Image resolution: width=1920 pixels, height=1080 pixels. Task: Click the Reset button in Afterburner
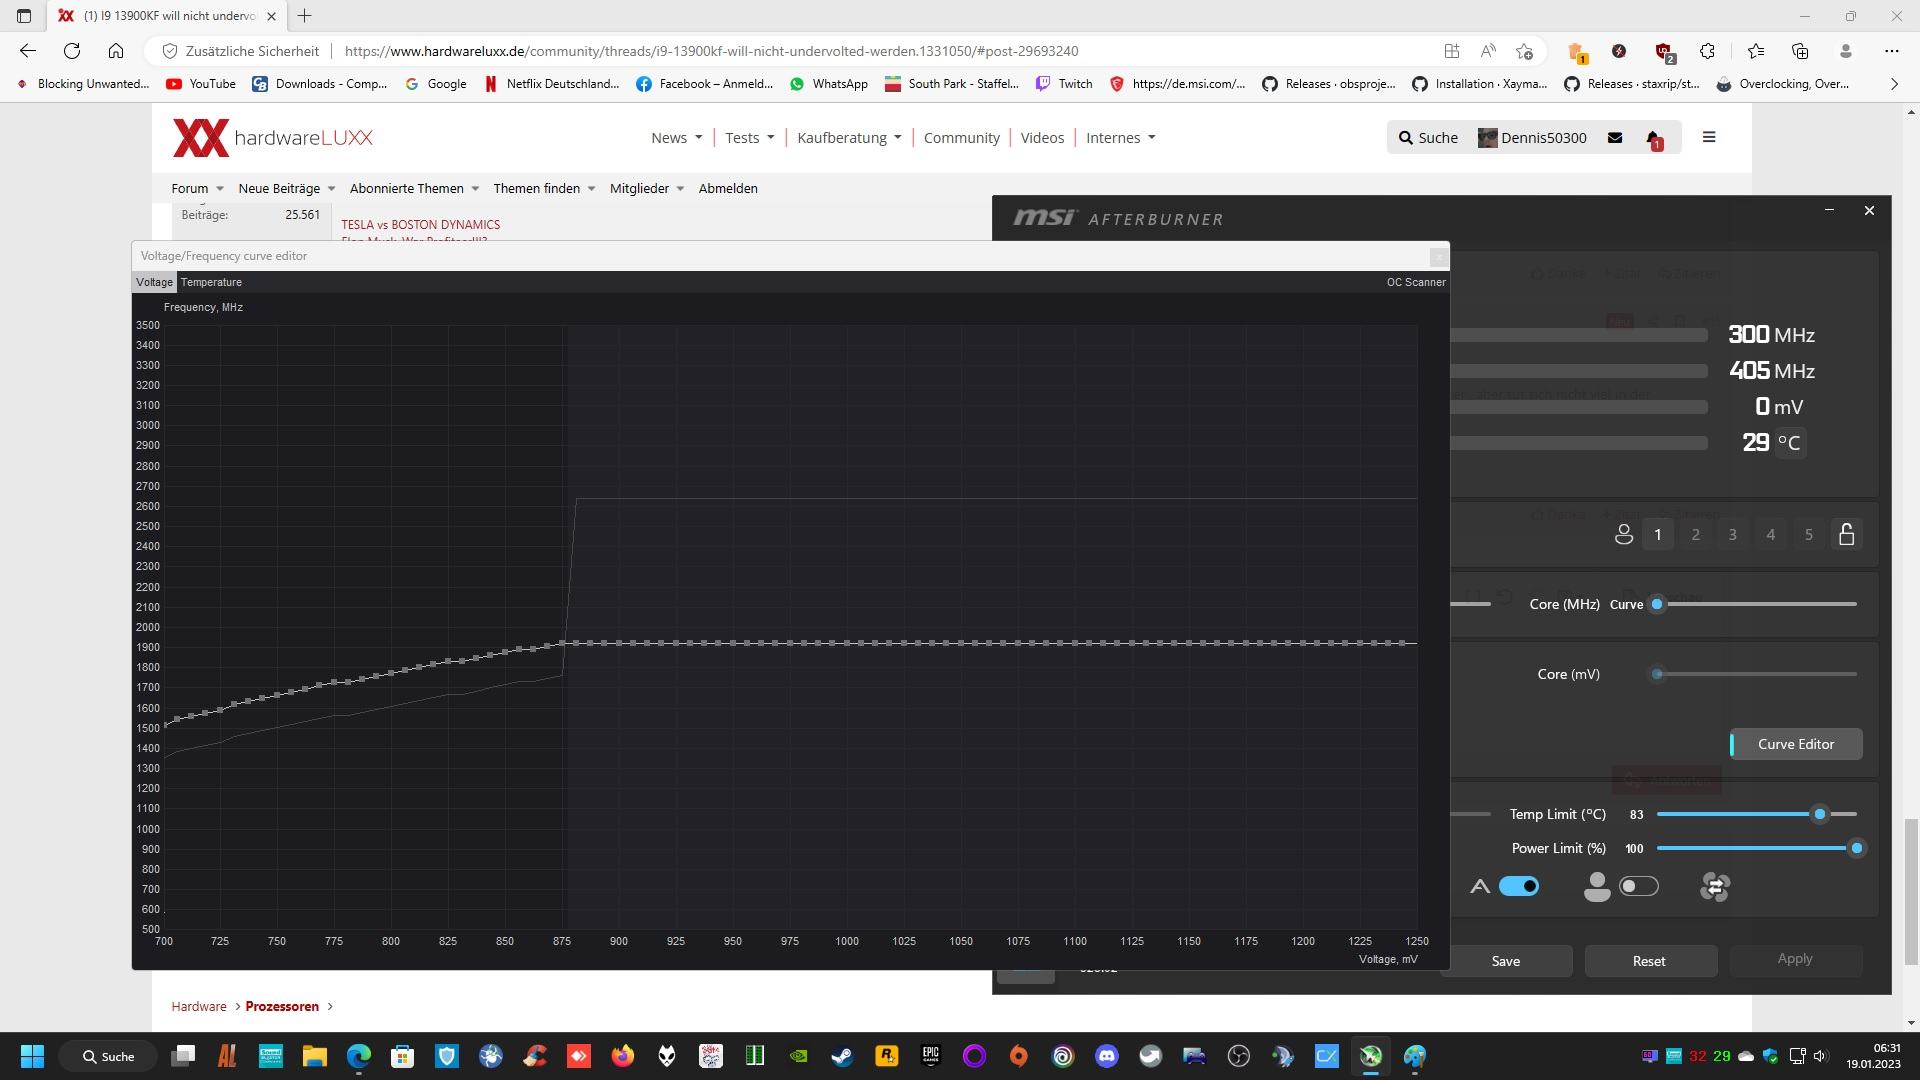click(x=1650, y=961)
